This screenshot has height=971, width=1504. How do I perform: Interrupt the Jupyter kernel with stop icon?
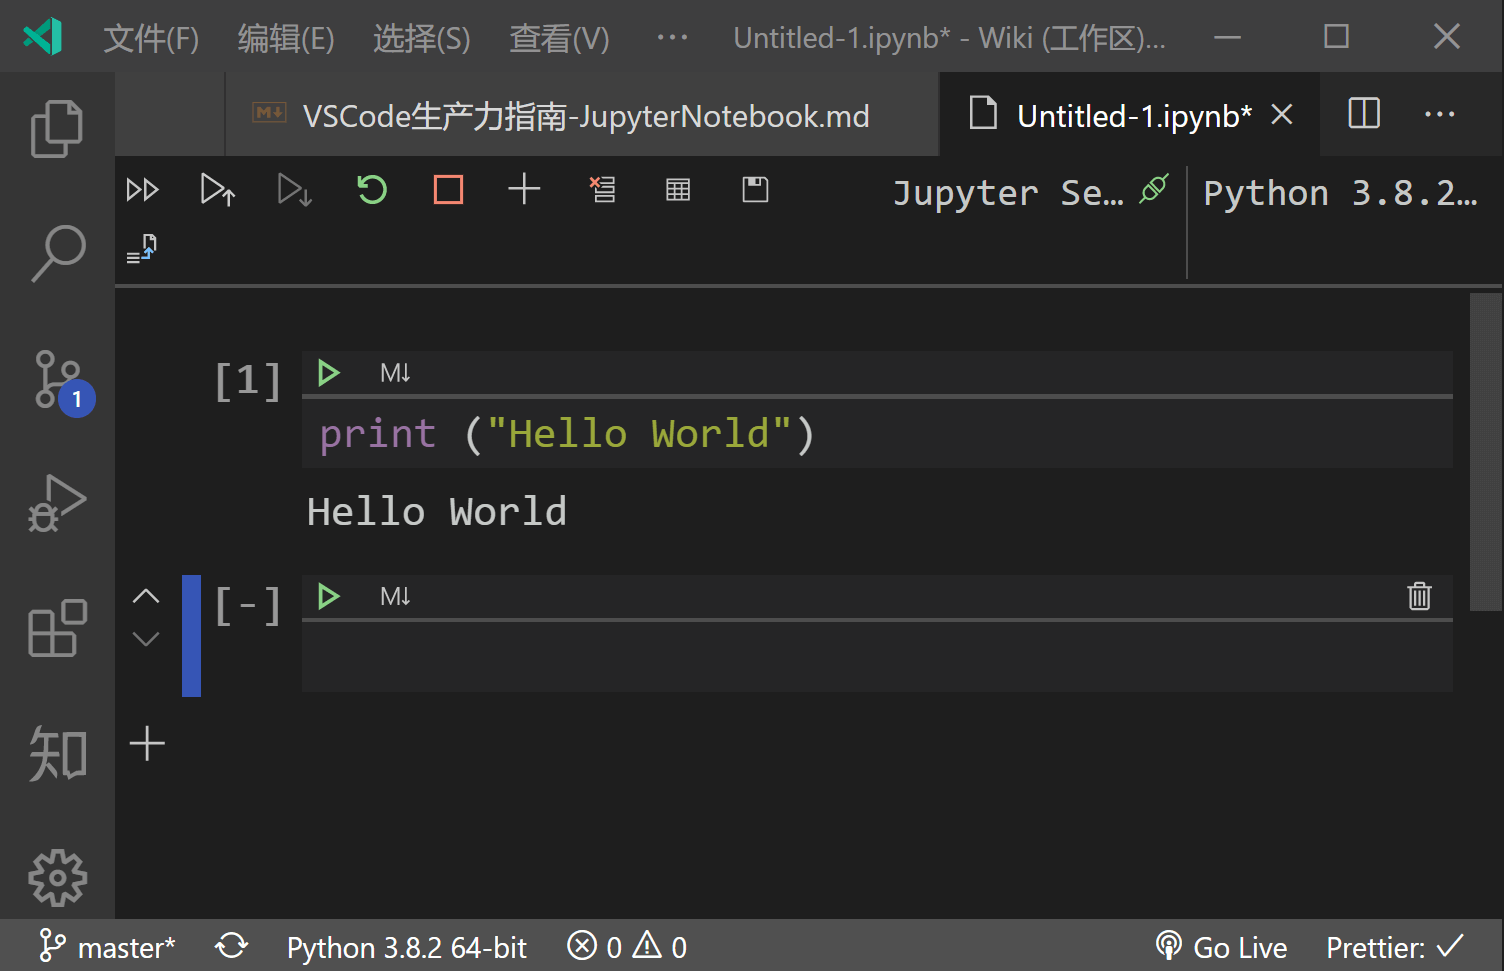click(448, 190)
